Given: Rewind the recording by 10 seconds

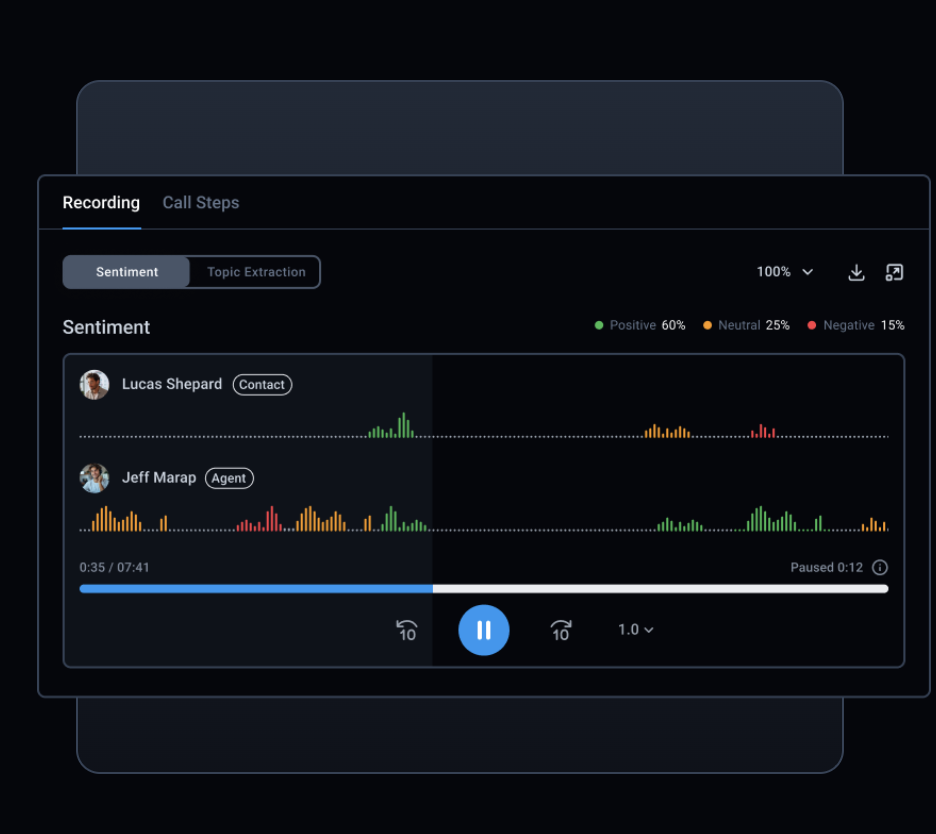Looking at the screenshot, I should pyautogui.click(x=407, y=630).
